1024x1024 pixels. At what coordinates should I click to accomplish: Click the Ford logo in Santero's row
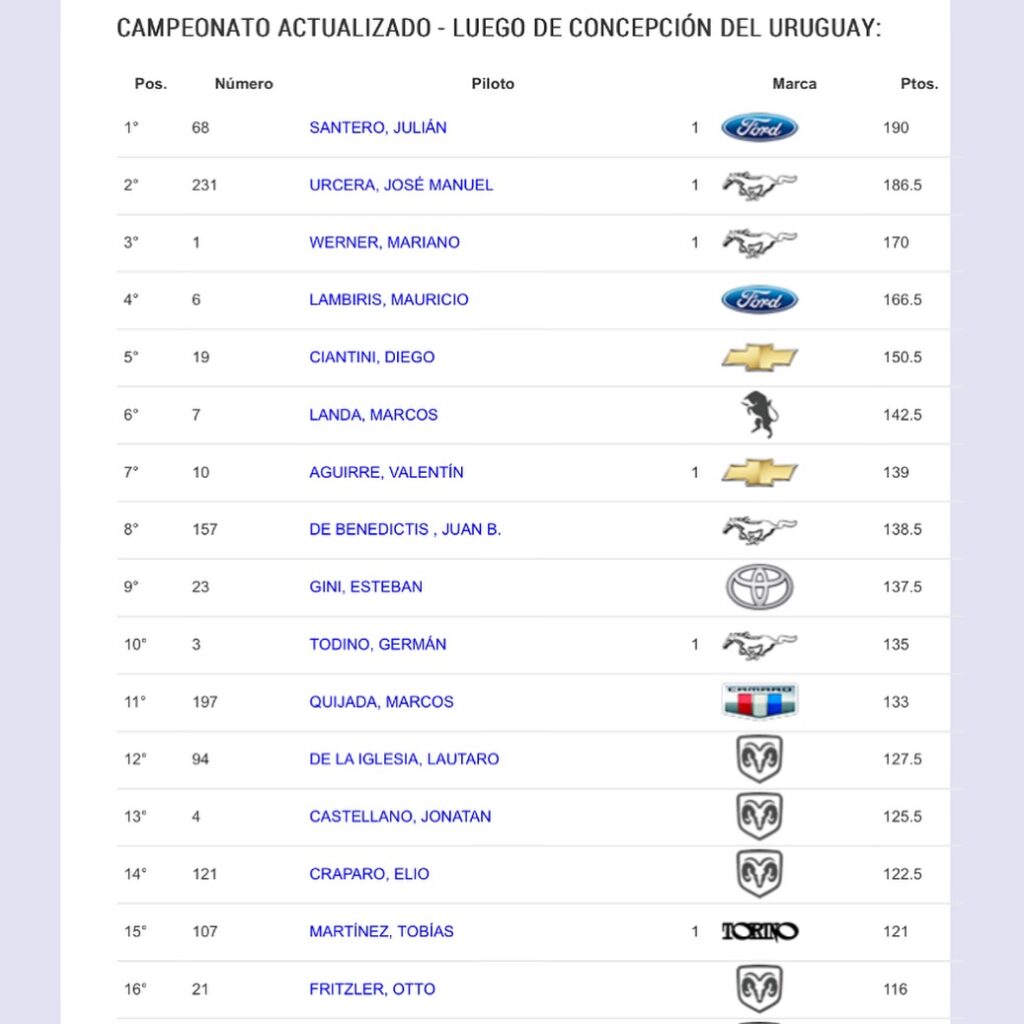point(759,127)
